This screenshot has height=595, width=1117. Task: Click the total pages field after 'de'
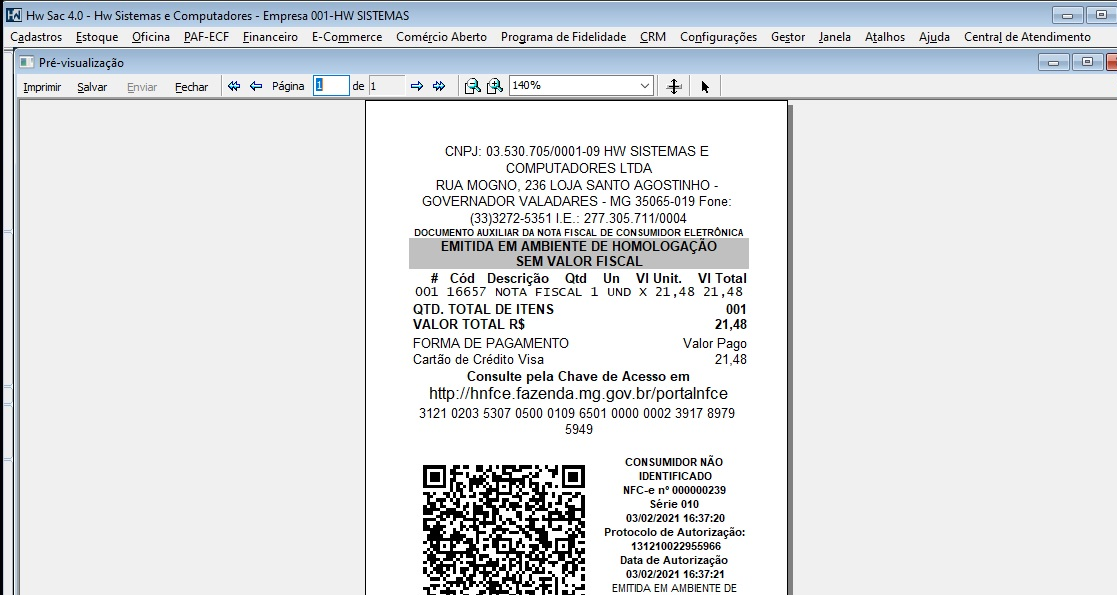pos(386,86)
